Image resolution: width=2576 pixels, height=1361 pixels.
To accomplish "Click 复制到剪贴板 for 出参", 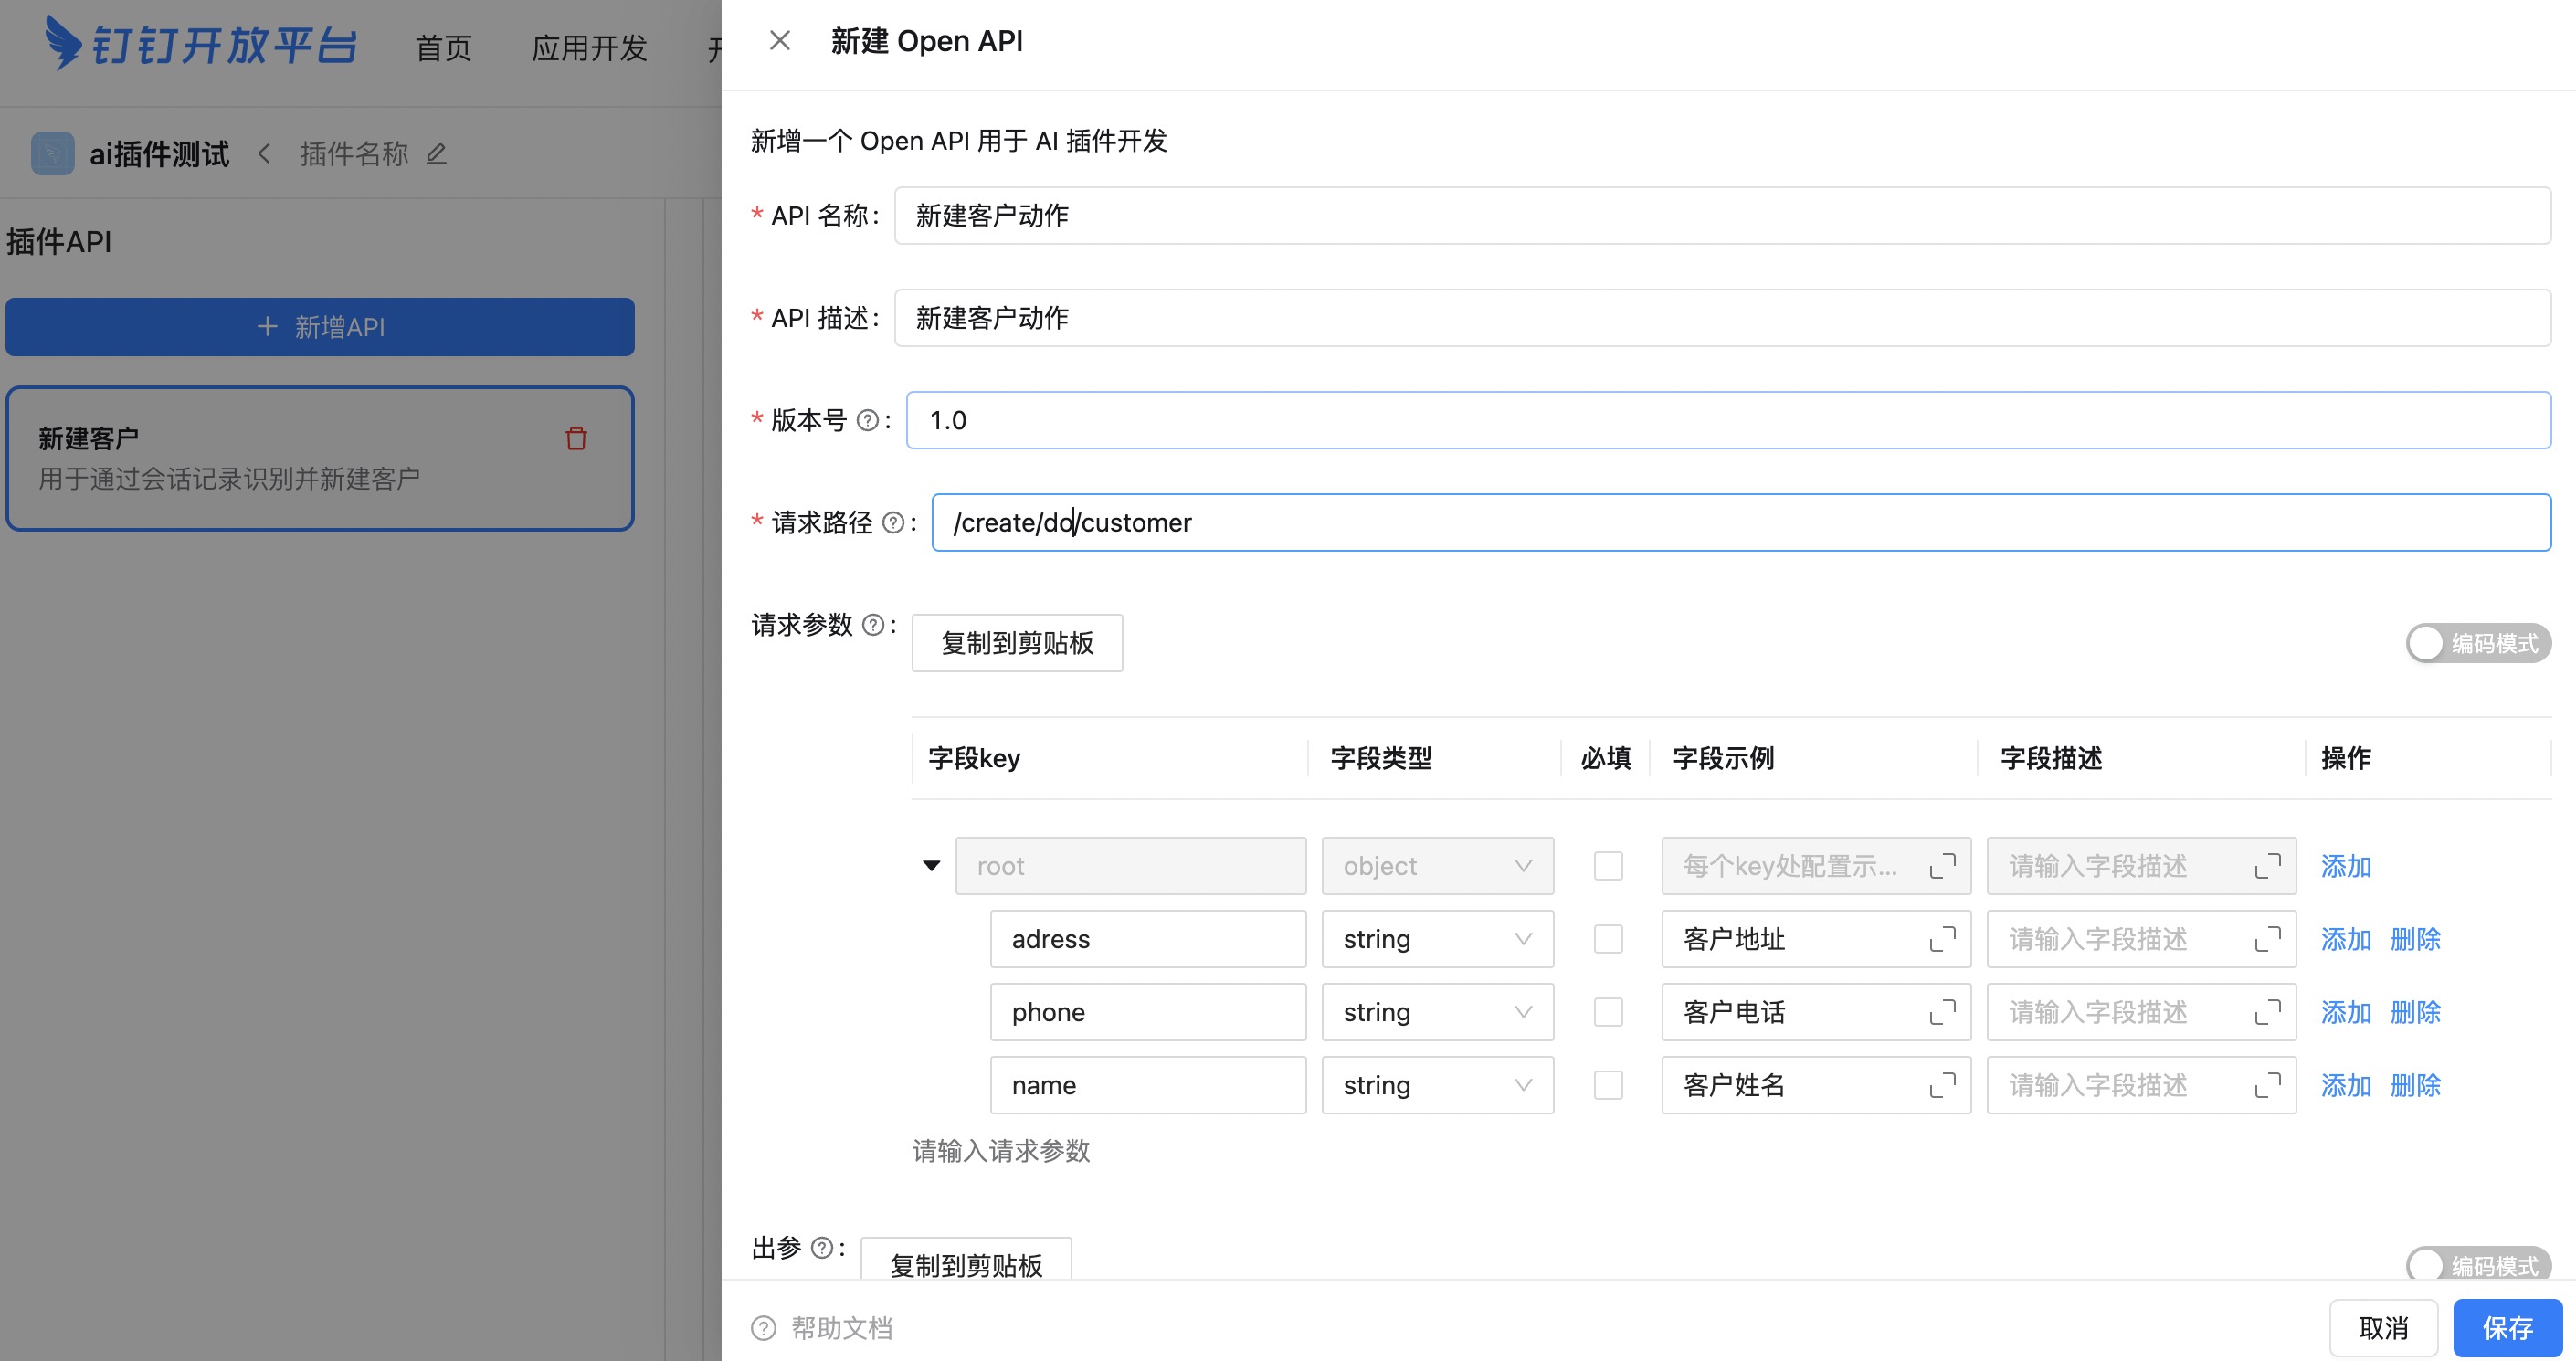I will tap(966, 1260).
